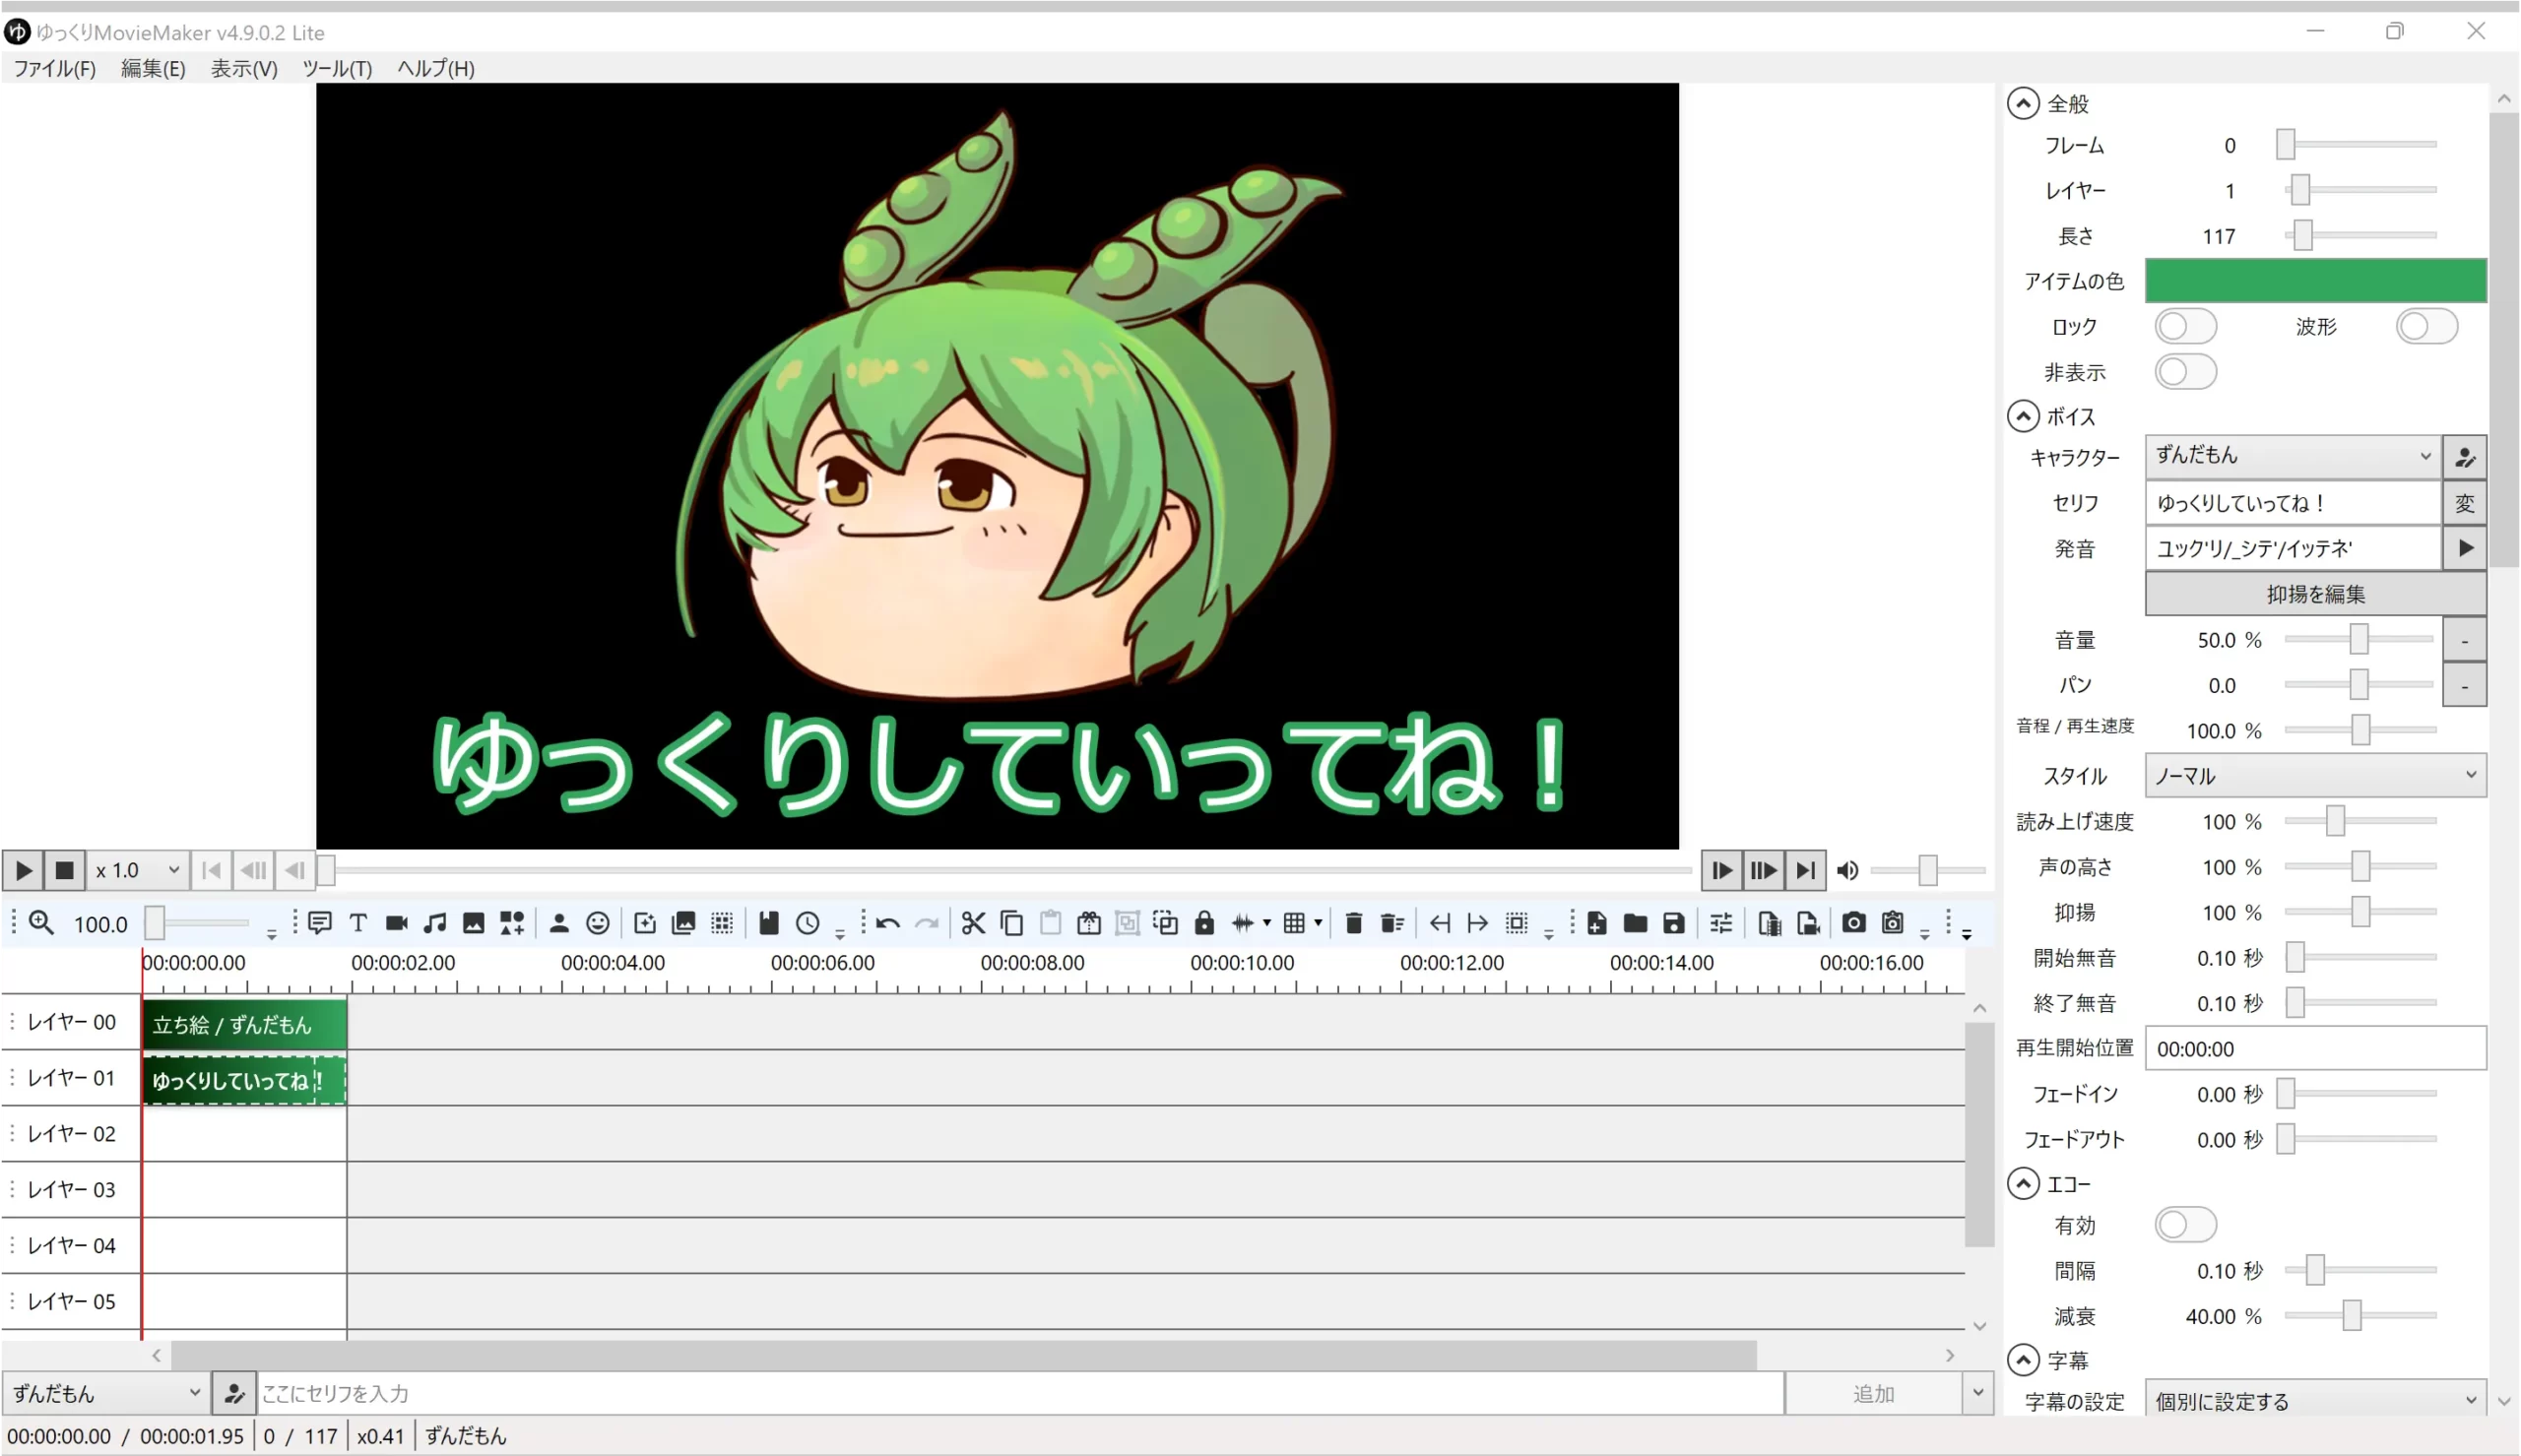The image size is (2521, 1456).
Task: Click the 読み上げ速度 slider handle
Action: pos(2335,821)
